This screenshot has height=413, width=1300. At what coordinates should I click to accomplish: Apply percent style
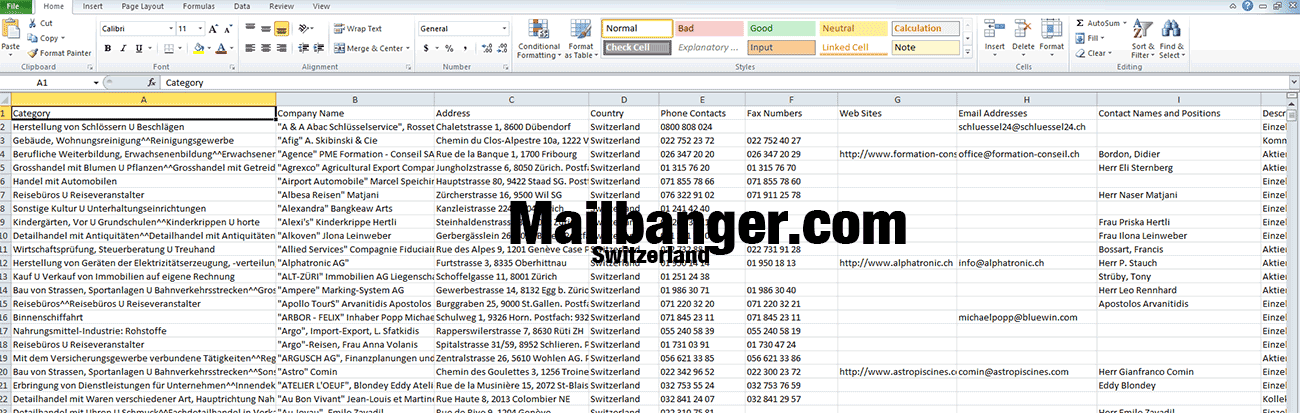click(447, 48)
